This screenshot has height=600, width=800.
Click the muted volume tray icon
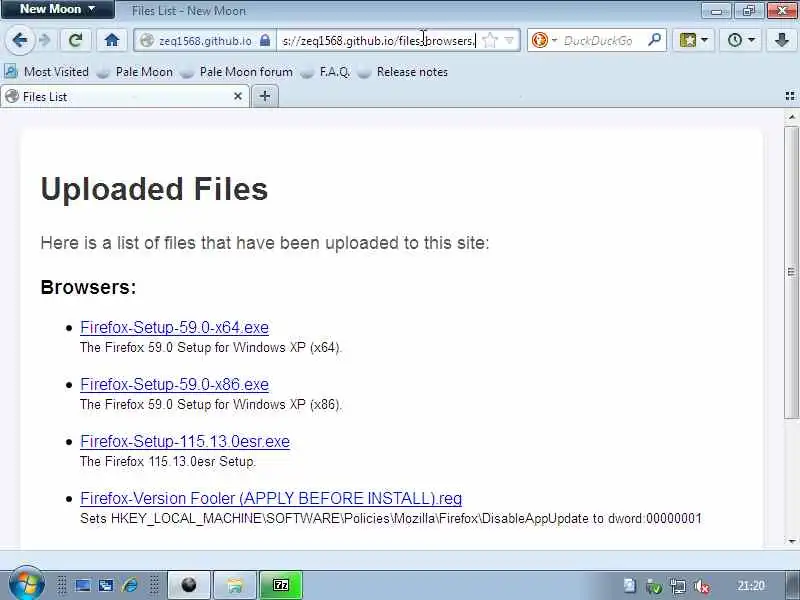(x=702, y=586)
